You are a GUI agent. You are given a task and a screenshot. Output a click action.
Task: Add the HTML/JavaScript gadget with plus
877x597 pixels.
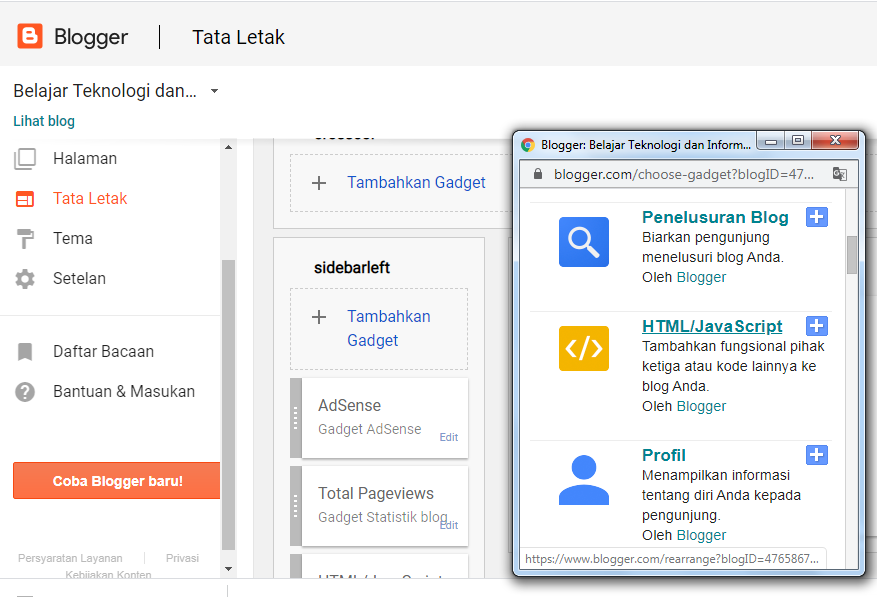coord(817,326)
